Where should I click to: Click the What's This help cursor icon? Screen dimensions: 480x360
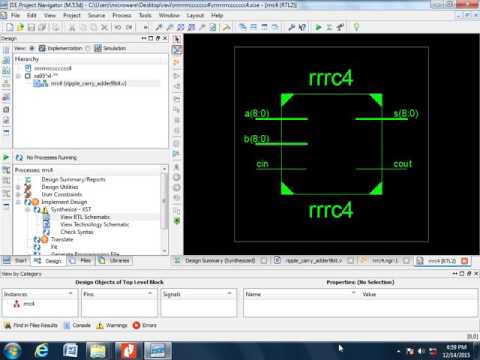click(x=302, y=27)
